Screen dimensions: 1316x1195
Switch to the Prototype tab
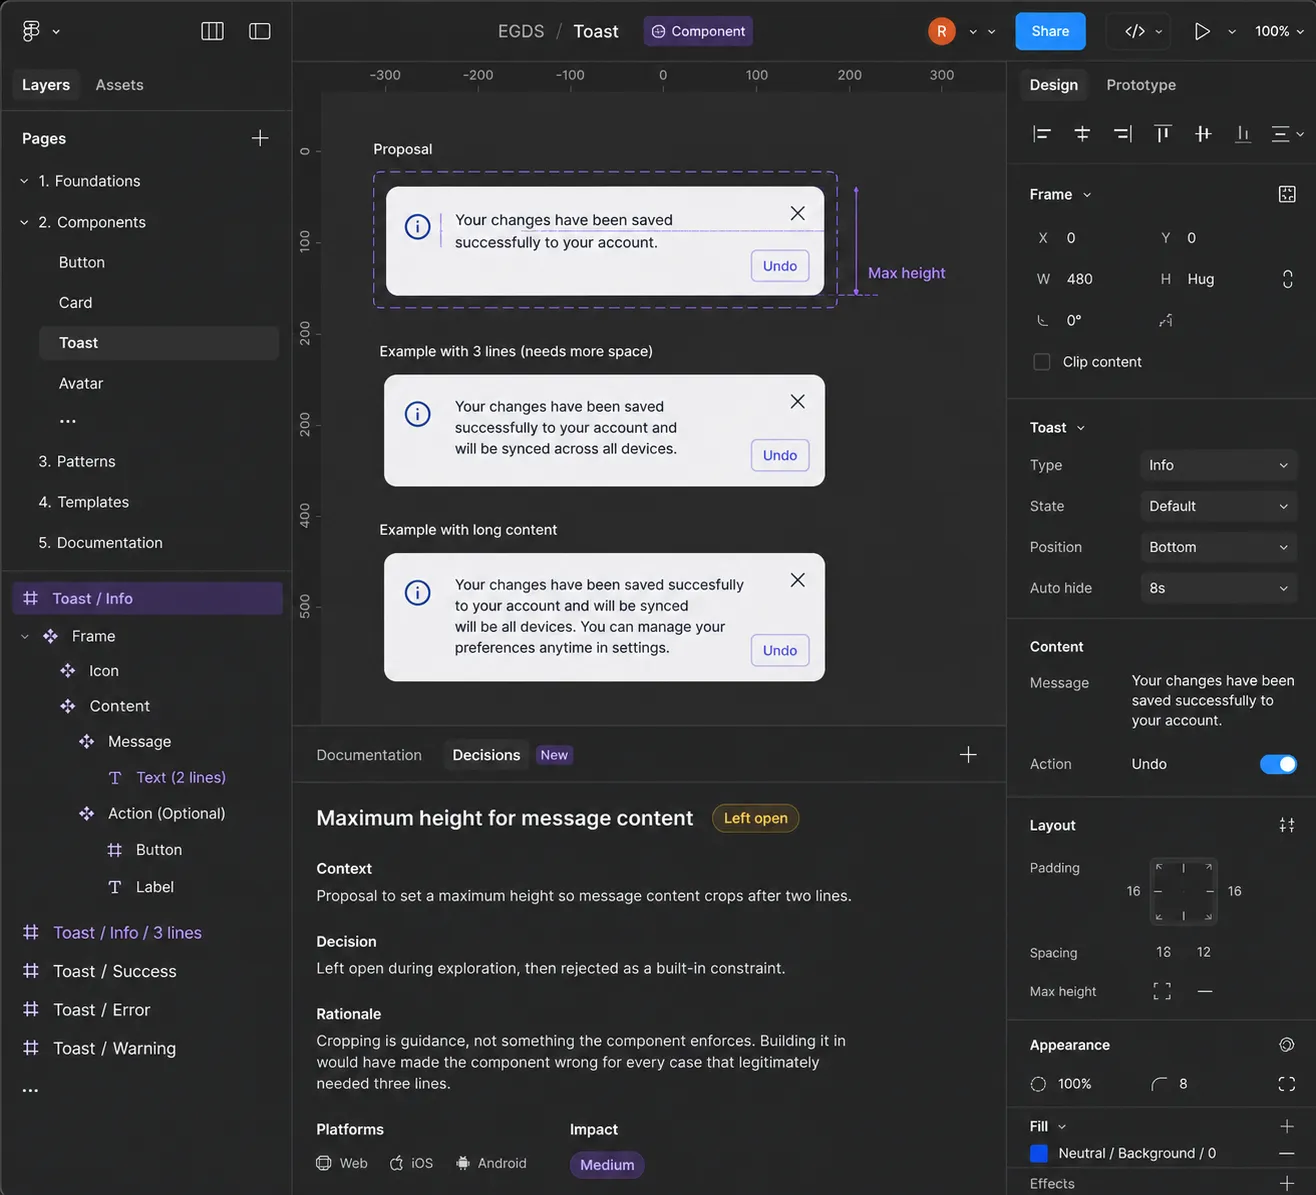pos(1141,85)
